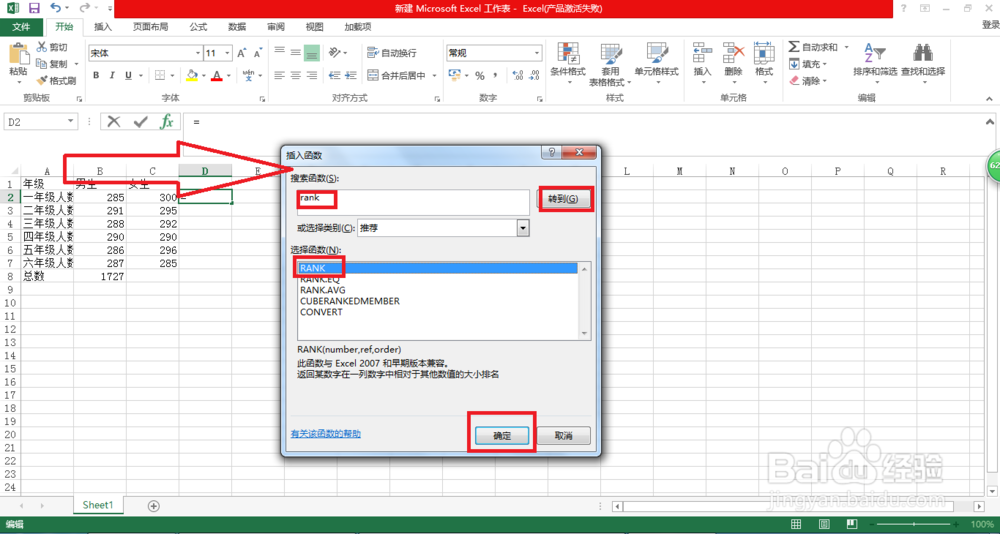1000x534 pixels.
Task: Click the Orientation text-angle icon
Action: [335, 53]
